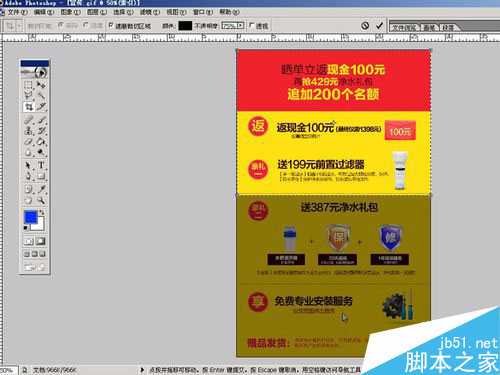Select the History Brush tool
This screenshot has height=375, width=500.
tap(41, 131)
